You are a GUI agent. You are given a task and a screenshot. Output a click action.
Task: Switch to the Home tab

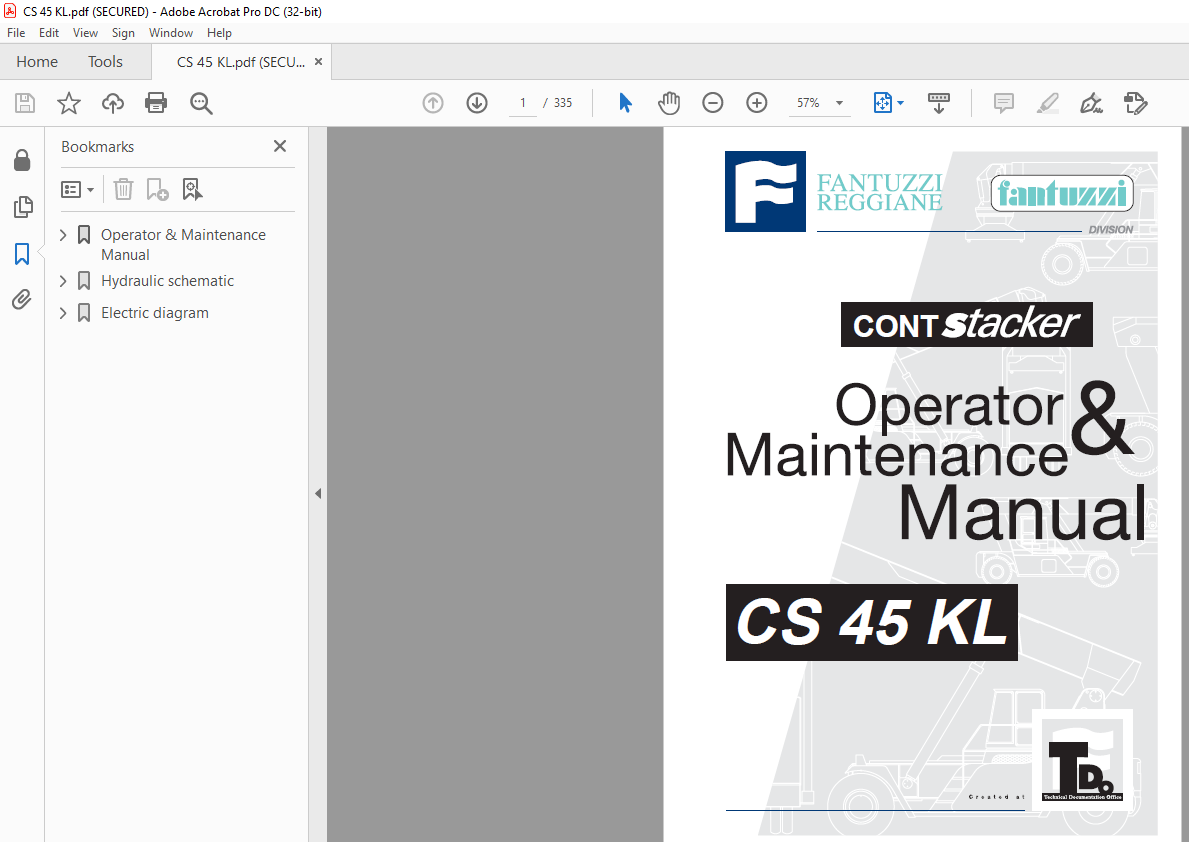pos(37,61)
